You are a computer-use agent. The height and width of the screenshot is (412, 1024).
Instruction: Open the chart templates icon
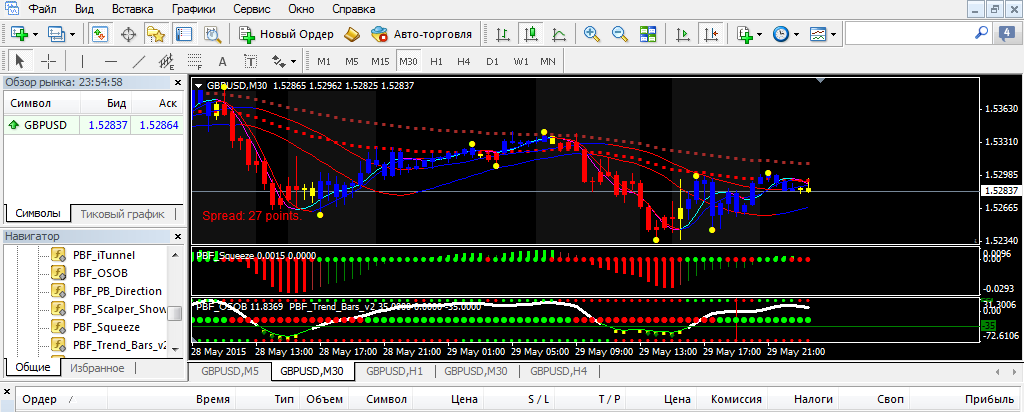[x=818, y=33]
